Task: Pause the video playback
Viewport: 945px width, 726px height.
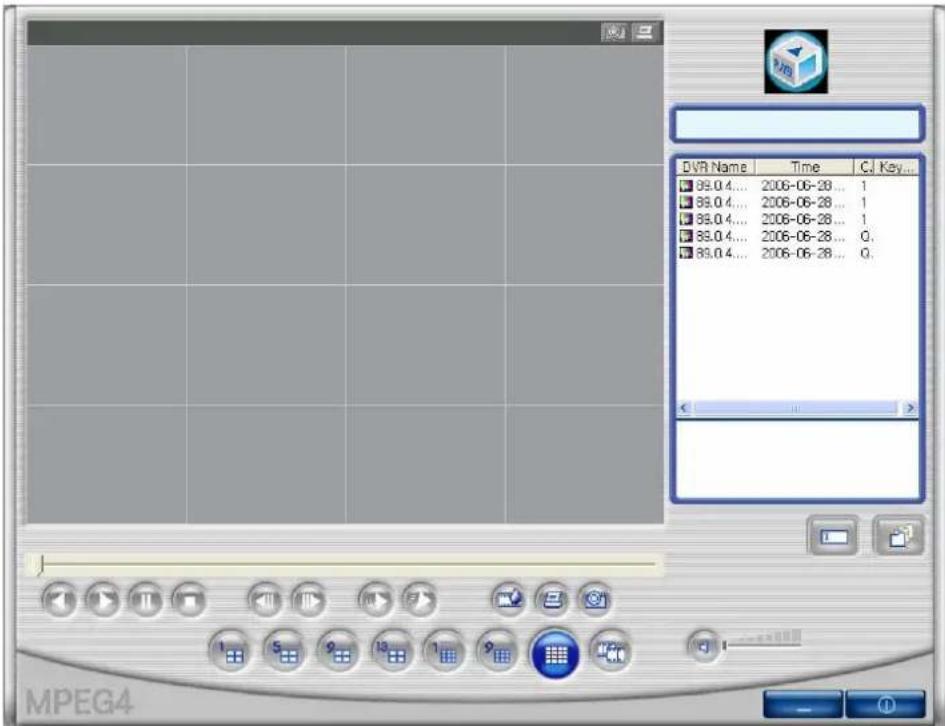Action: pyautogui.click(x=146, y=600)
